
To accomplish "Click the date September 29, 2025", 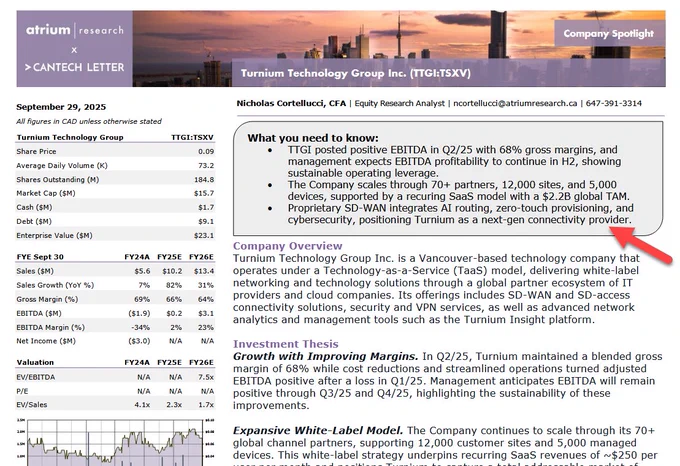I will [x=61, y=107].
